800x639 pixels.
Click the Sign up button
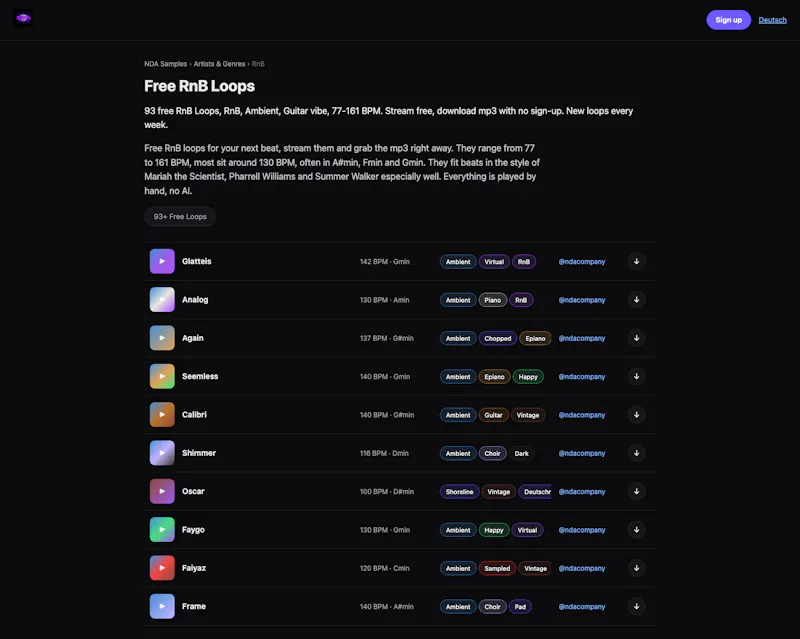pyautogui.click(x=728, y=20)
